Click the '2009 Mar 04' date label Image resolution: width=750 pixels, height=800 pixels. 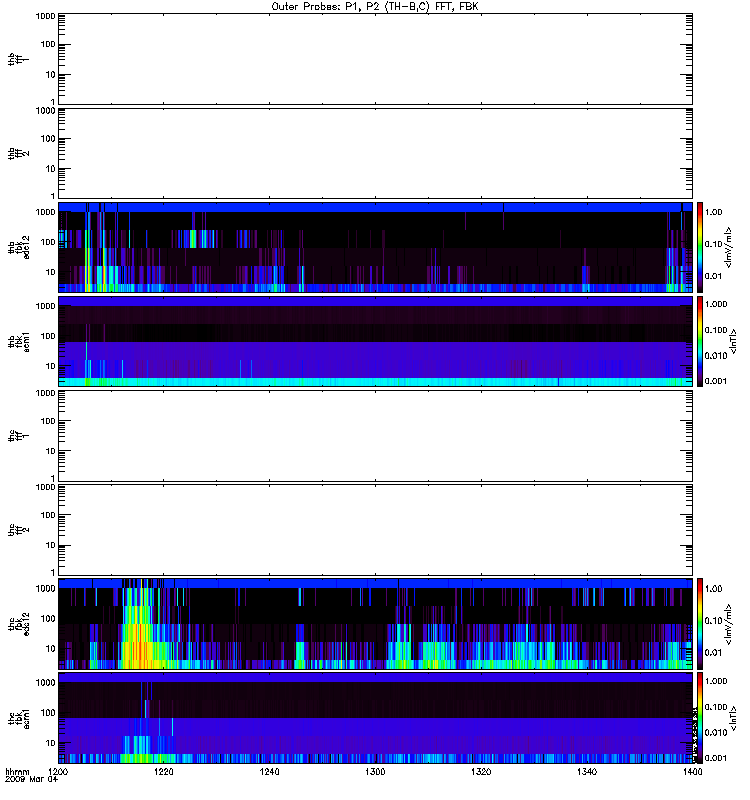point(32,779)
